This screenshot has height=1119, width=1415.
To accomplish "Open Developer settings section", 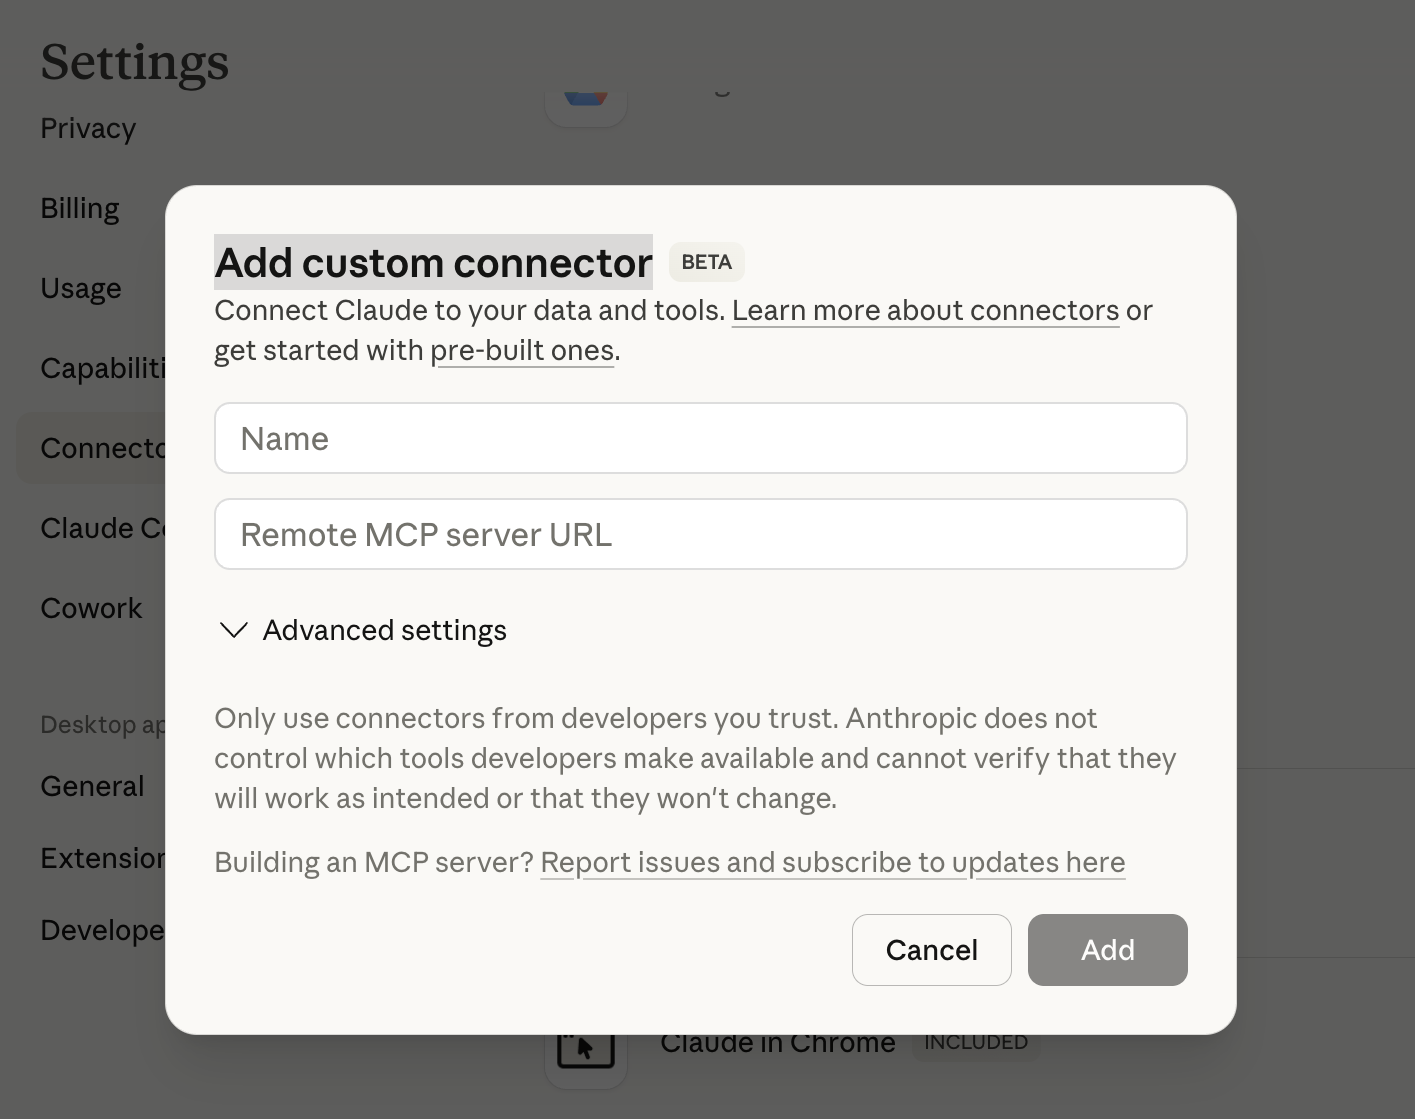I will pos(102,930).
